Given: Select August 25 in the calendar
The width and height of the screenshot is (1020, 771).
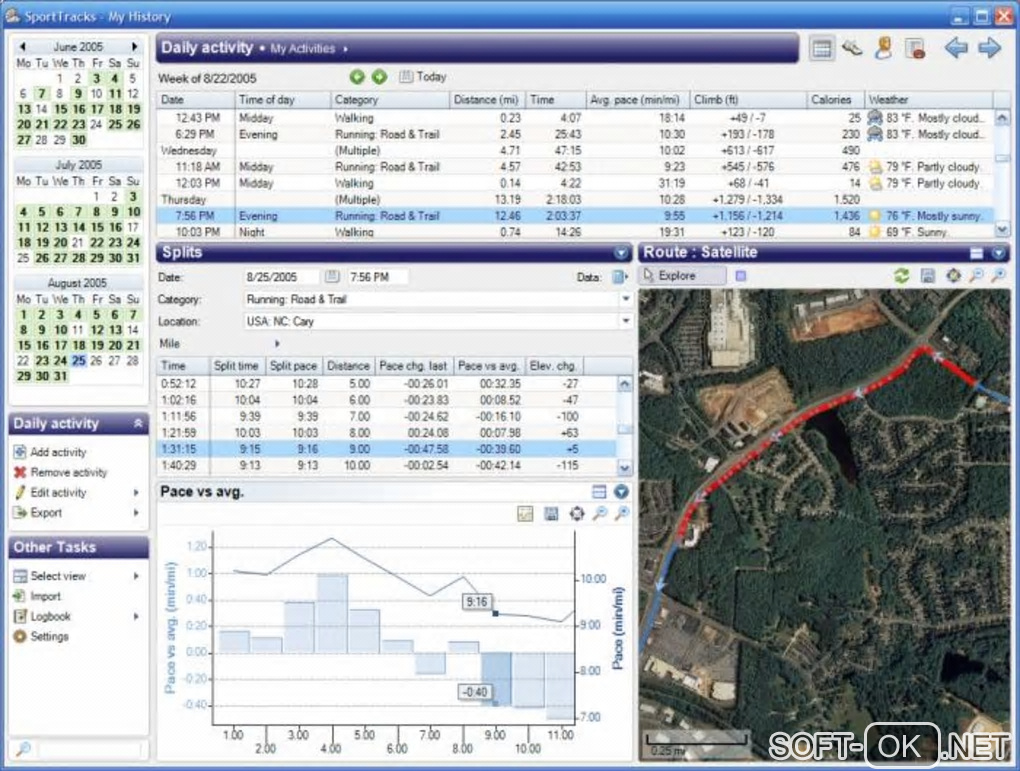Looking at the screenshot, I should (79, 360).
